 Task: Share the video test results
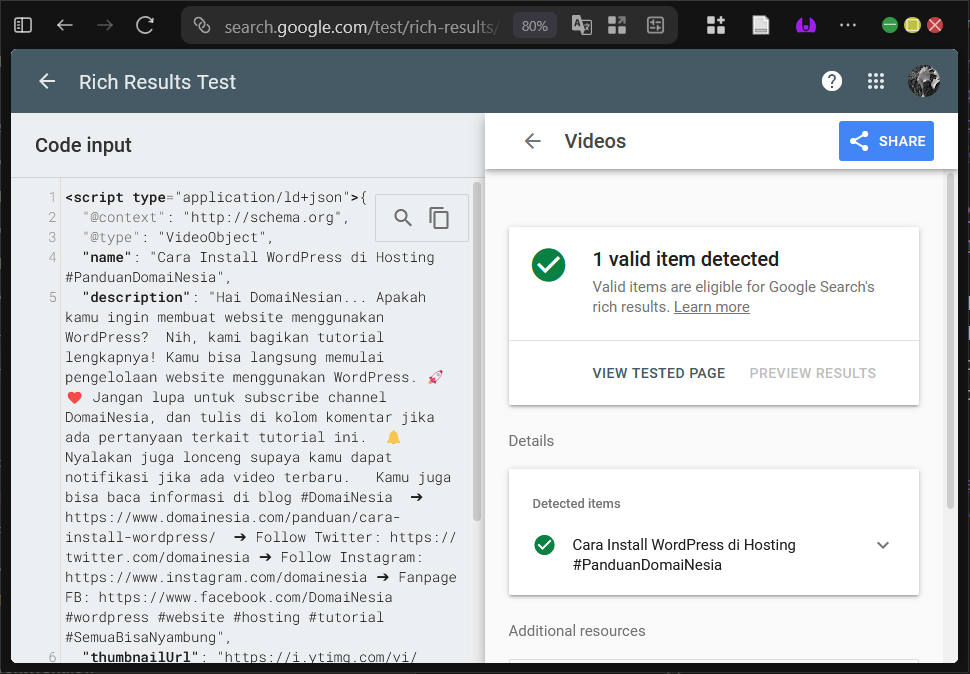coord(885,141)
